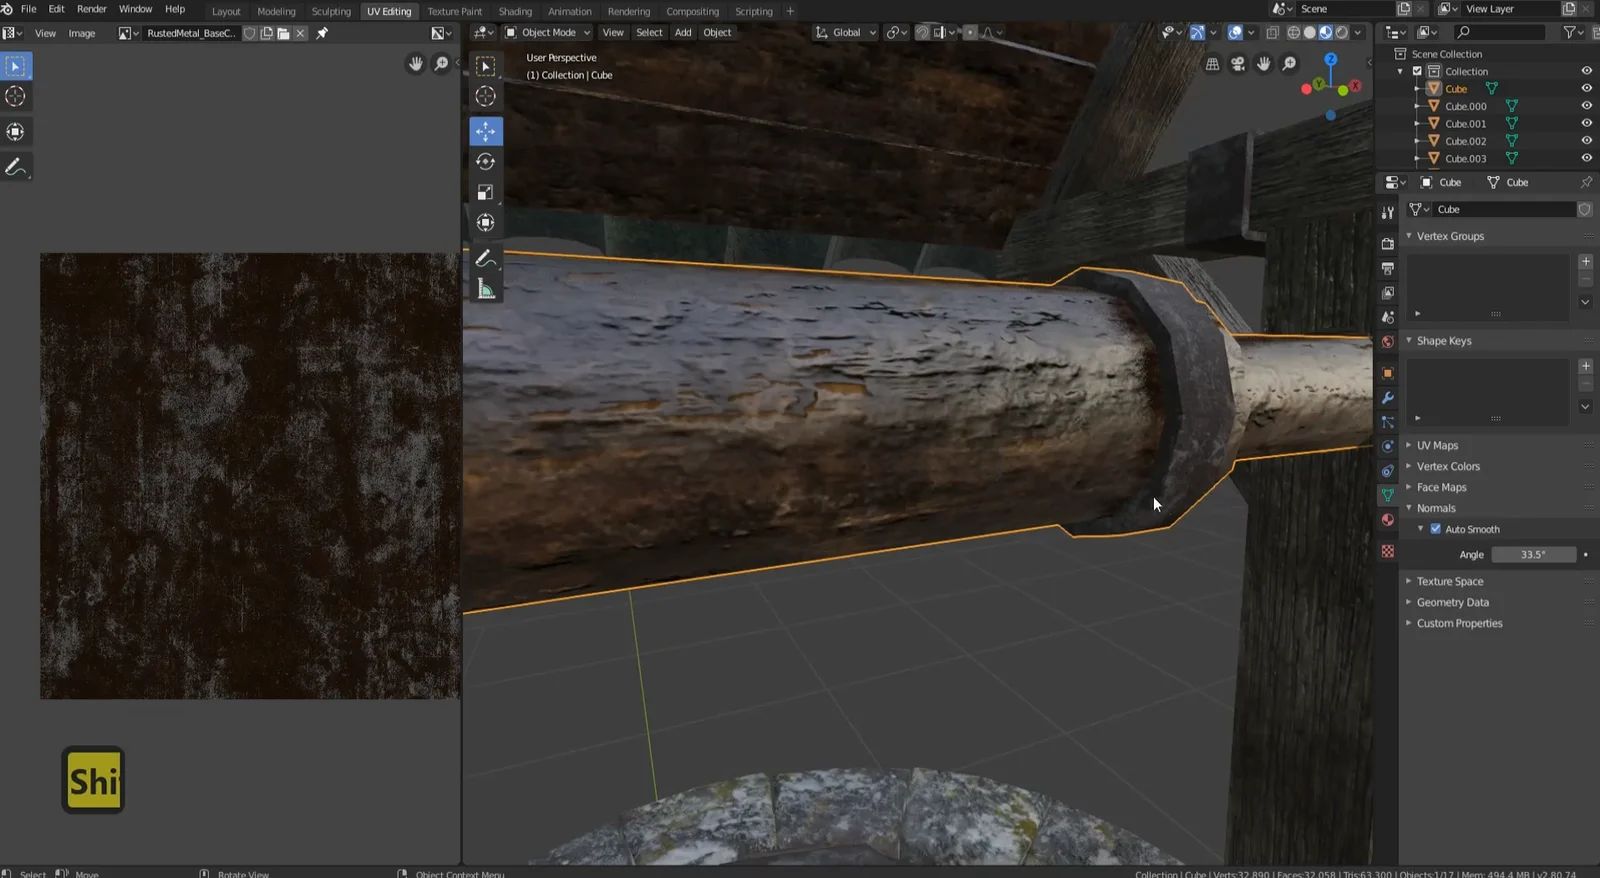Screen dimensions: 1600x878
Task: Select the Cursor tool in UV editor
Action: coord(16,97)
